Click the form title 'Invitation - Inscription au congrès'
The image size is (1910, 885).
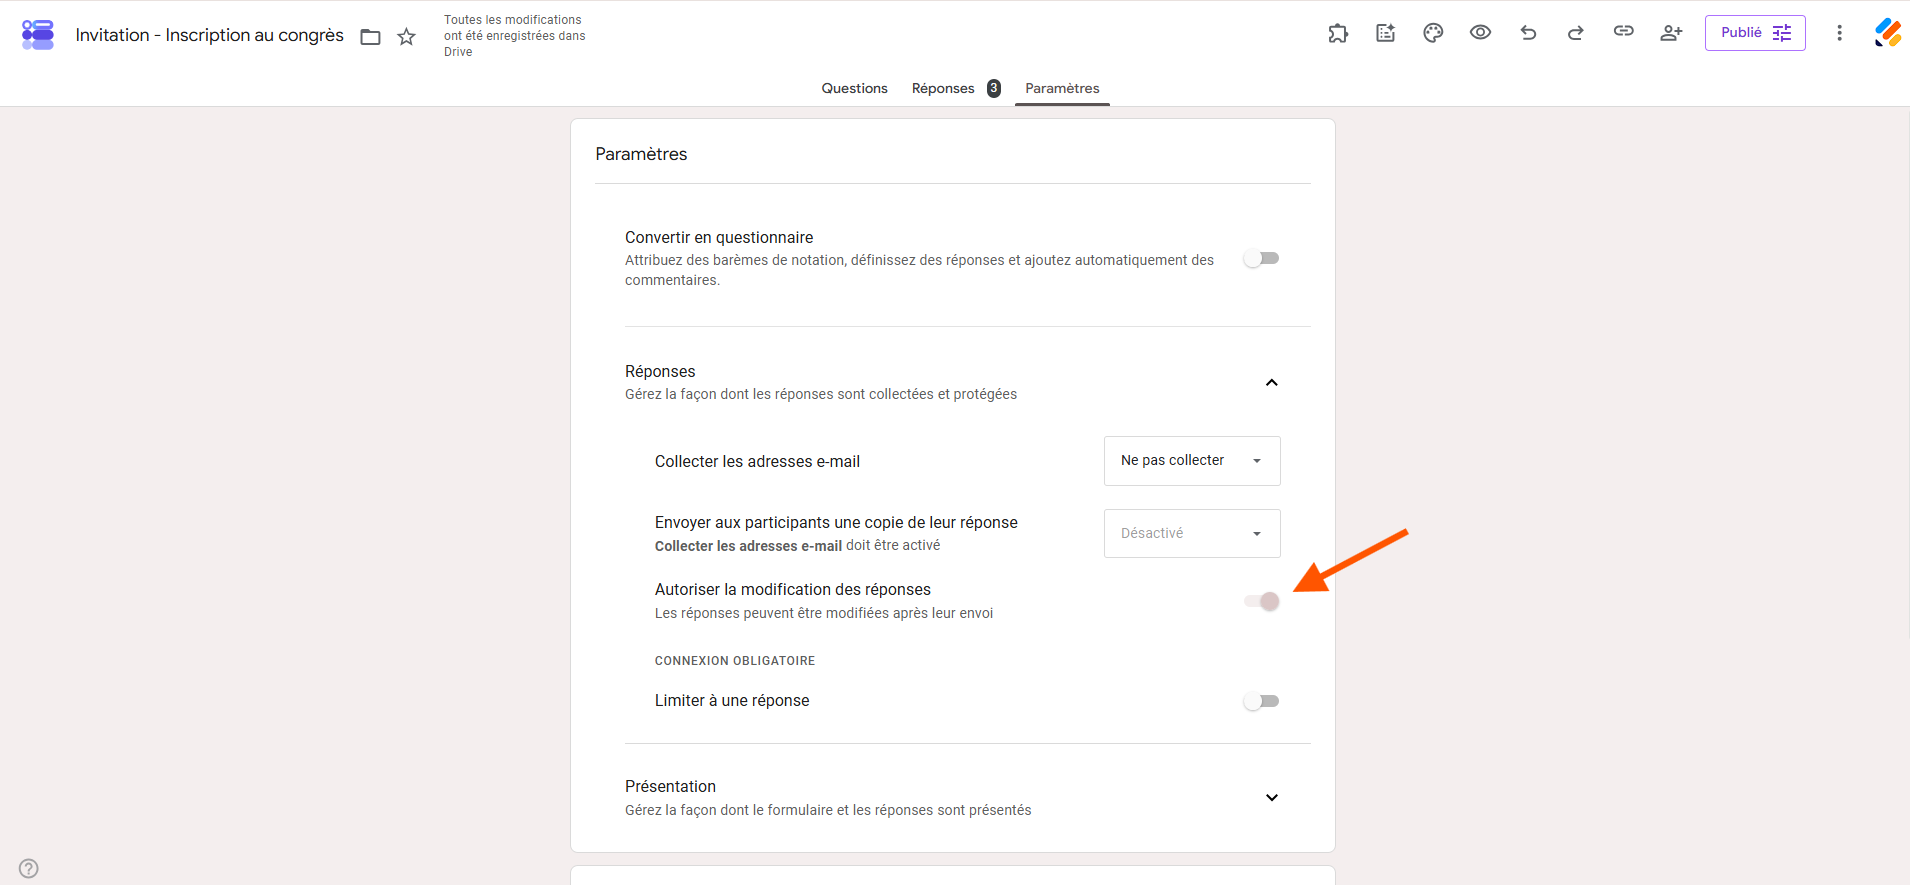[x=210, y=35]
